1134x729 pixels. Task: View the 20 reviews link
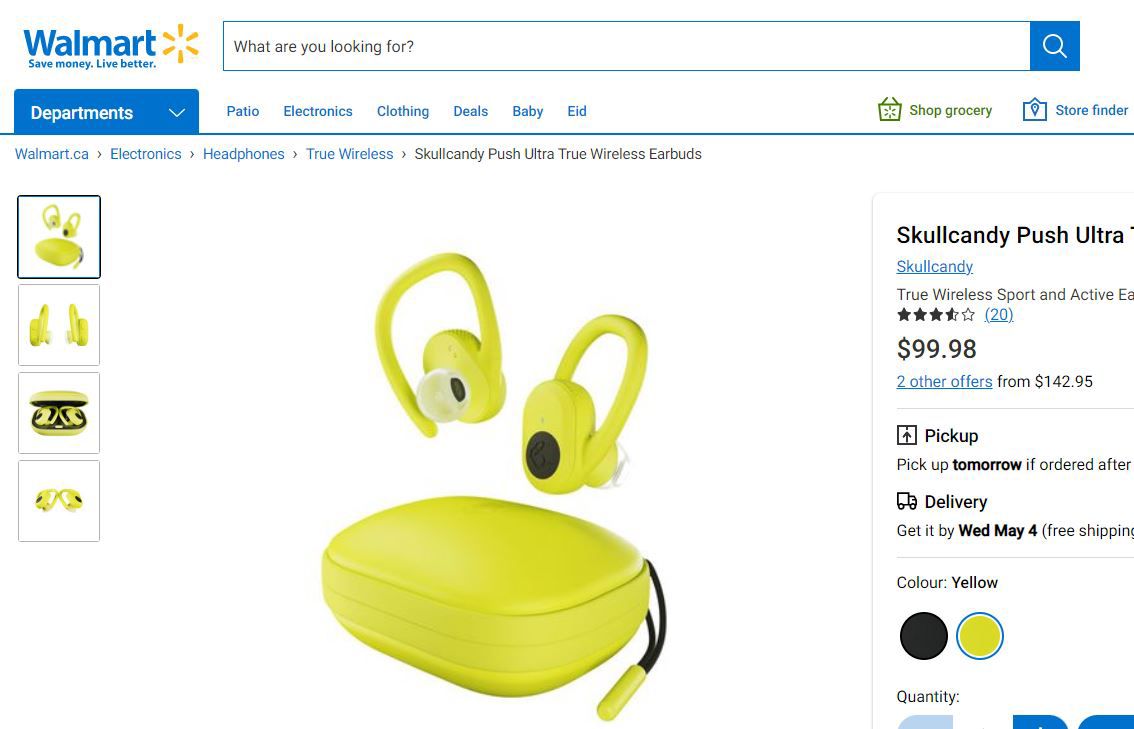[x=998, y=315]
